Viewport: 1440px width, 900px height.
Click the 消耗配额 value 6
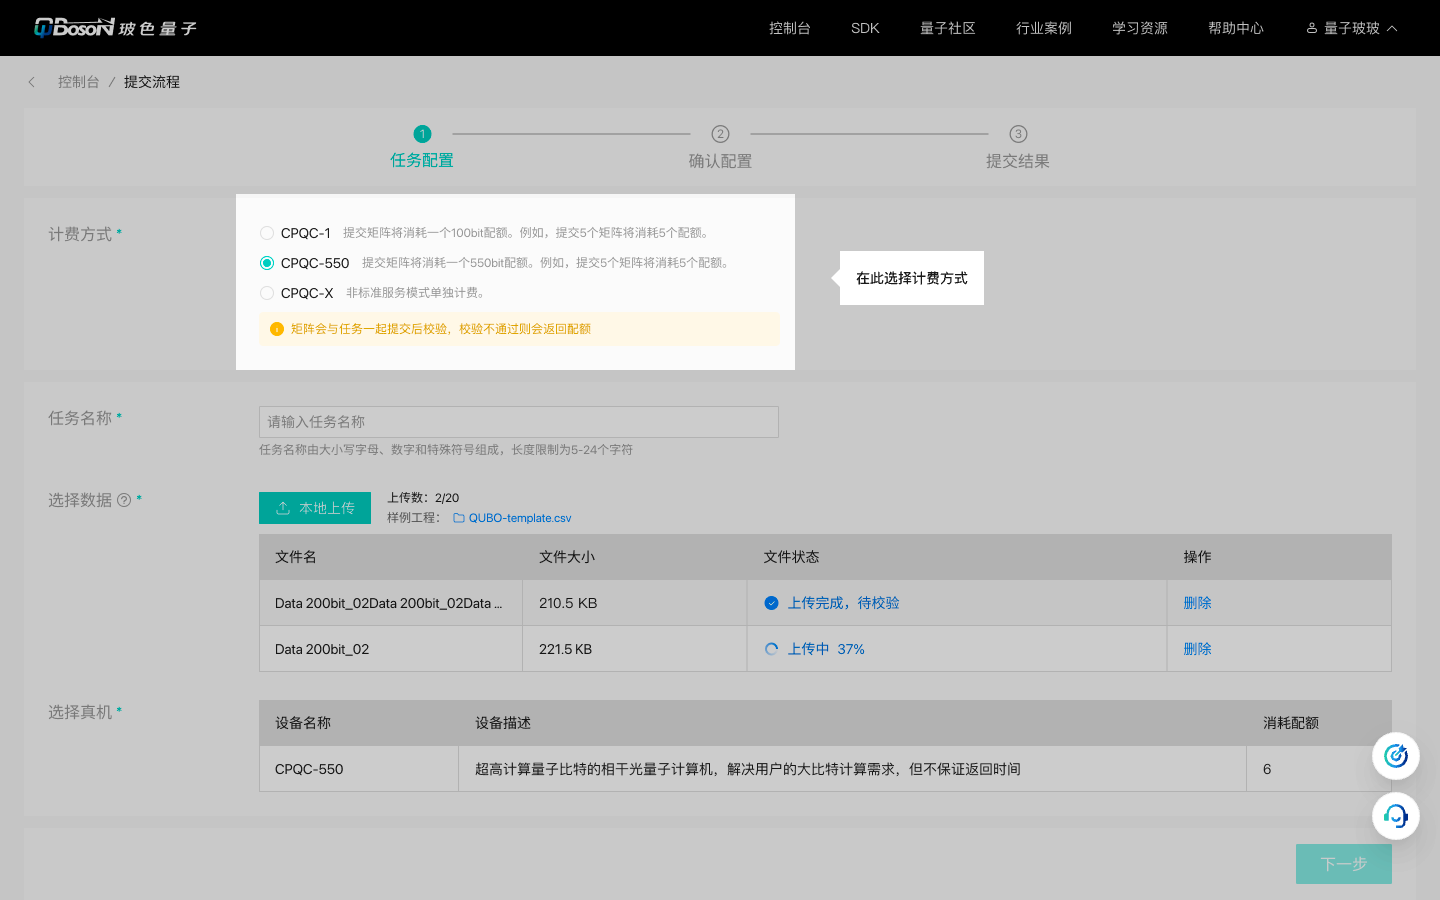[x=1267, y=769]
